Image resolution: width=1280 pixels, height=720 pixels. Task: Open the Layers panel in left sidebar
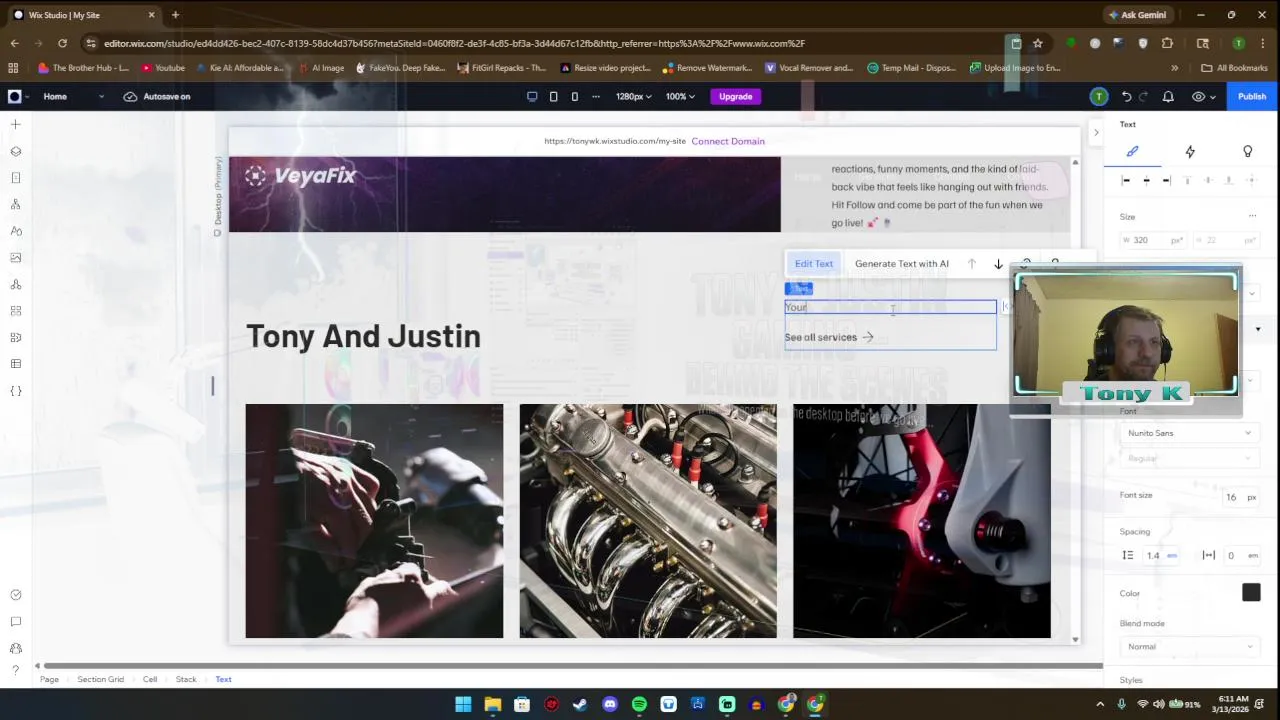(x=16, y=151)
